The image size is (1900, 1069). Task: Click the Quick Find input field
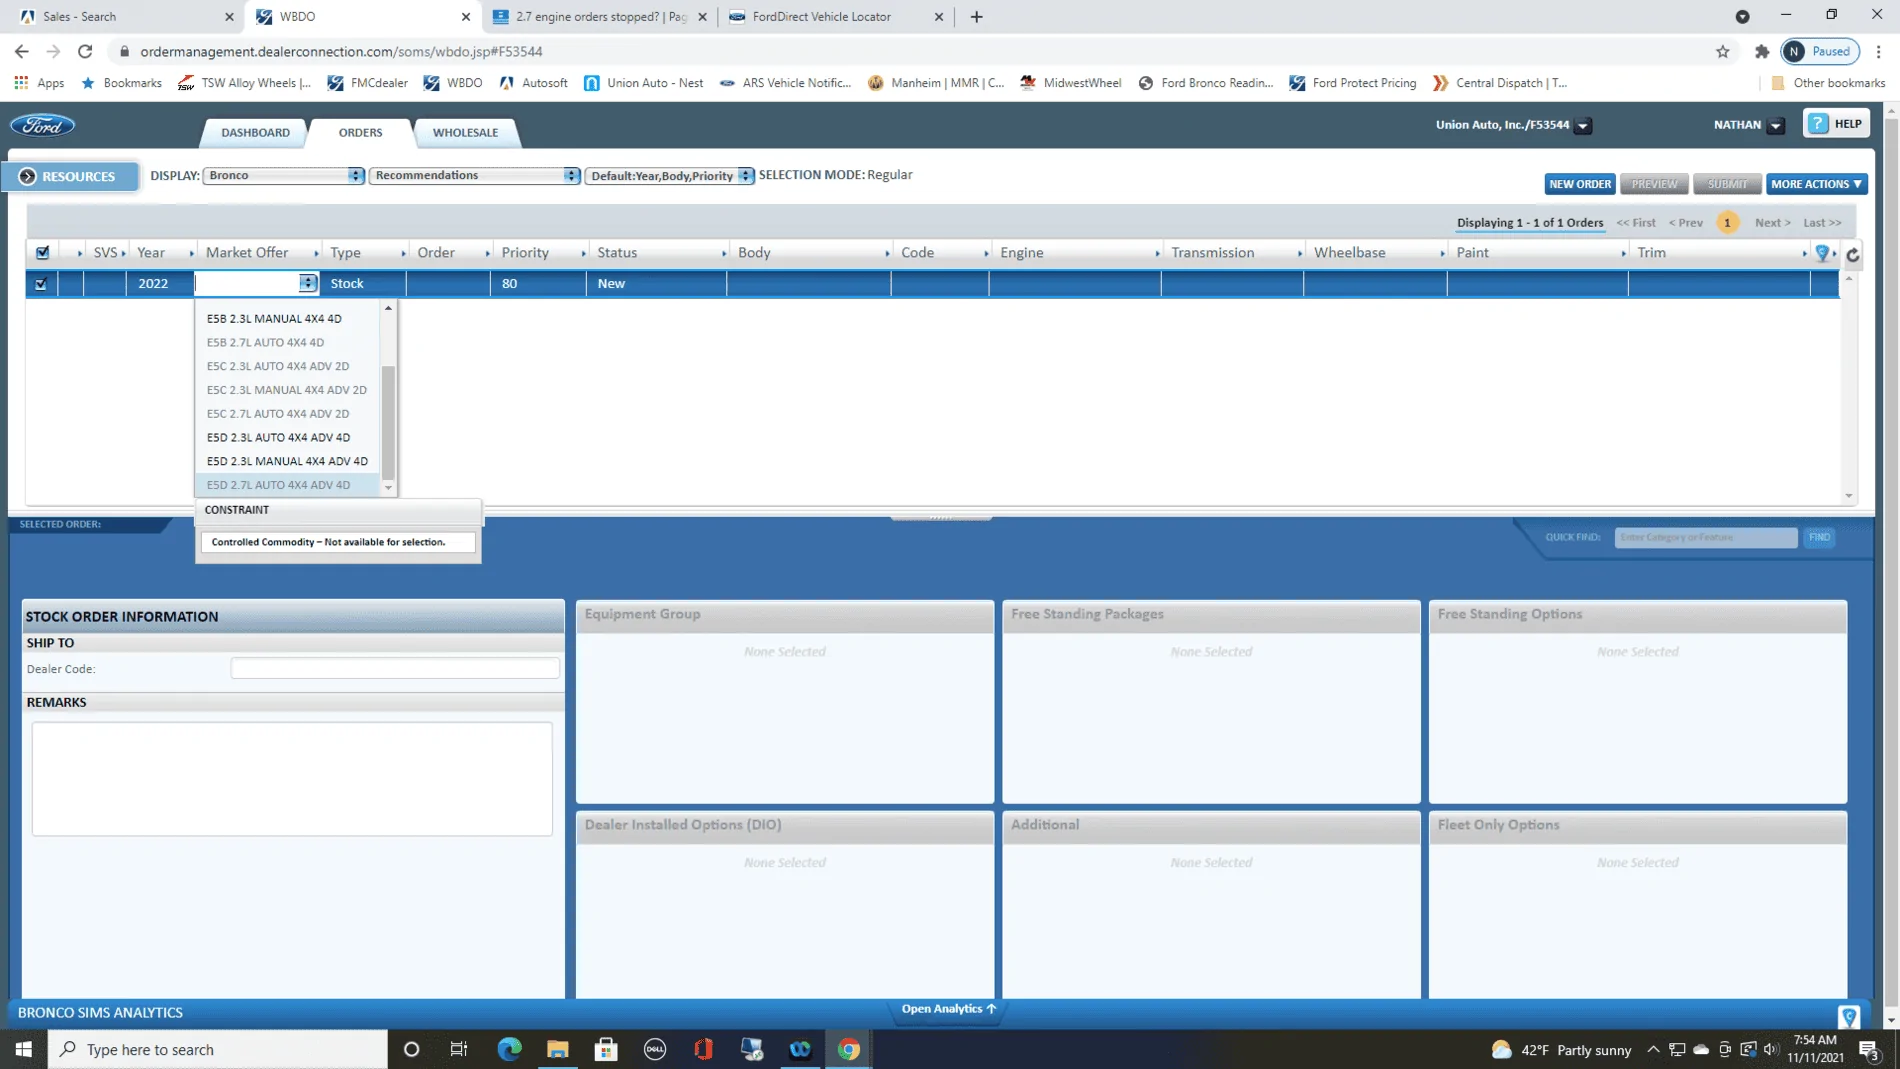tap(1705, 537)
